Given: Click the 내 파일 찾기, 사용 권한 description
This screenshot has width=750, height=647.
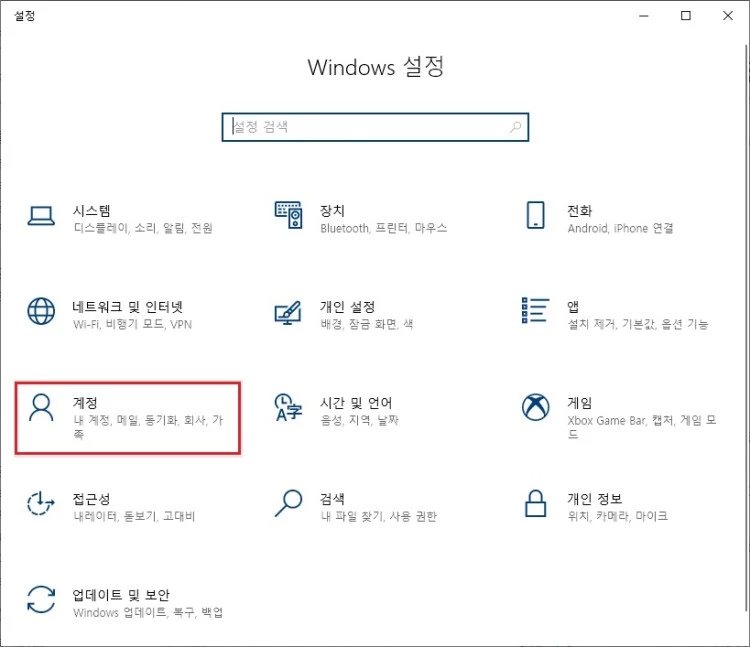Looking at the screenshot, I should point(379,516).
